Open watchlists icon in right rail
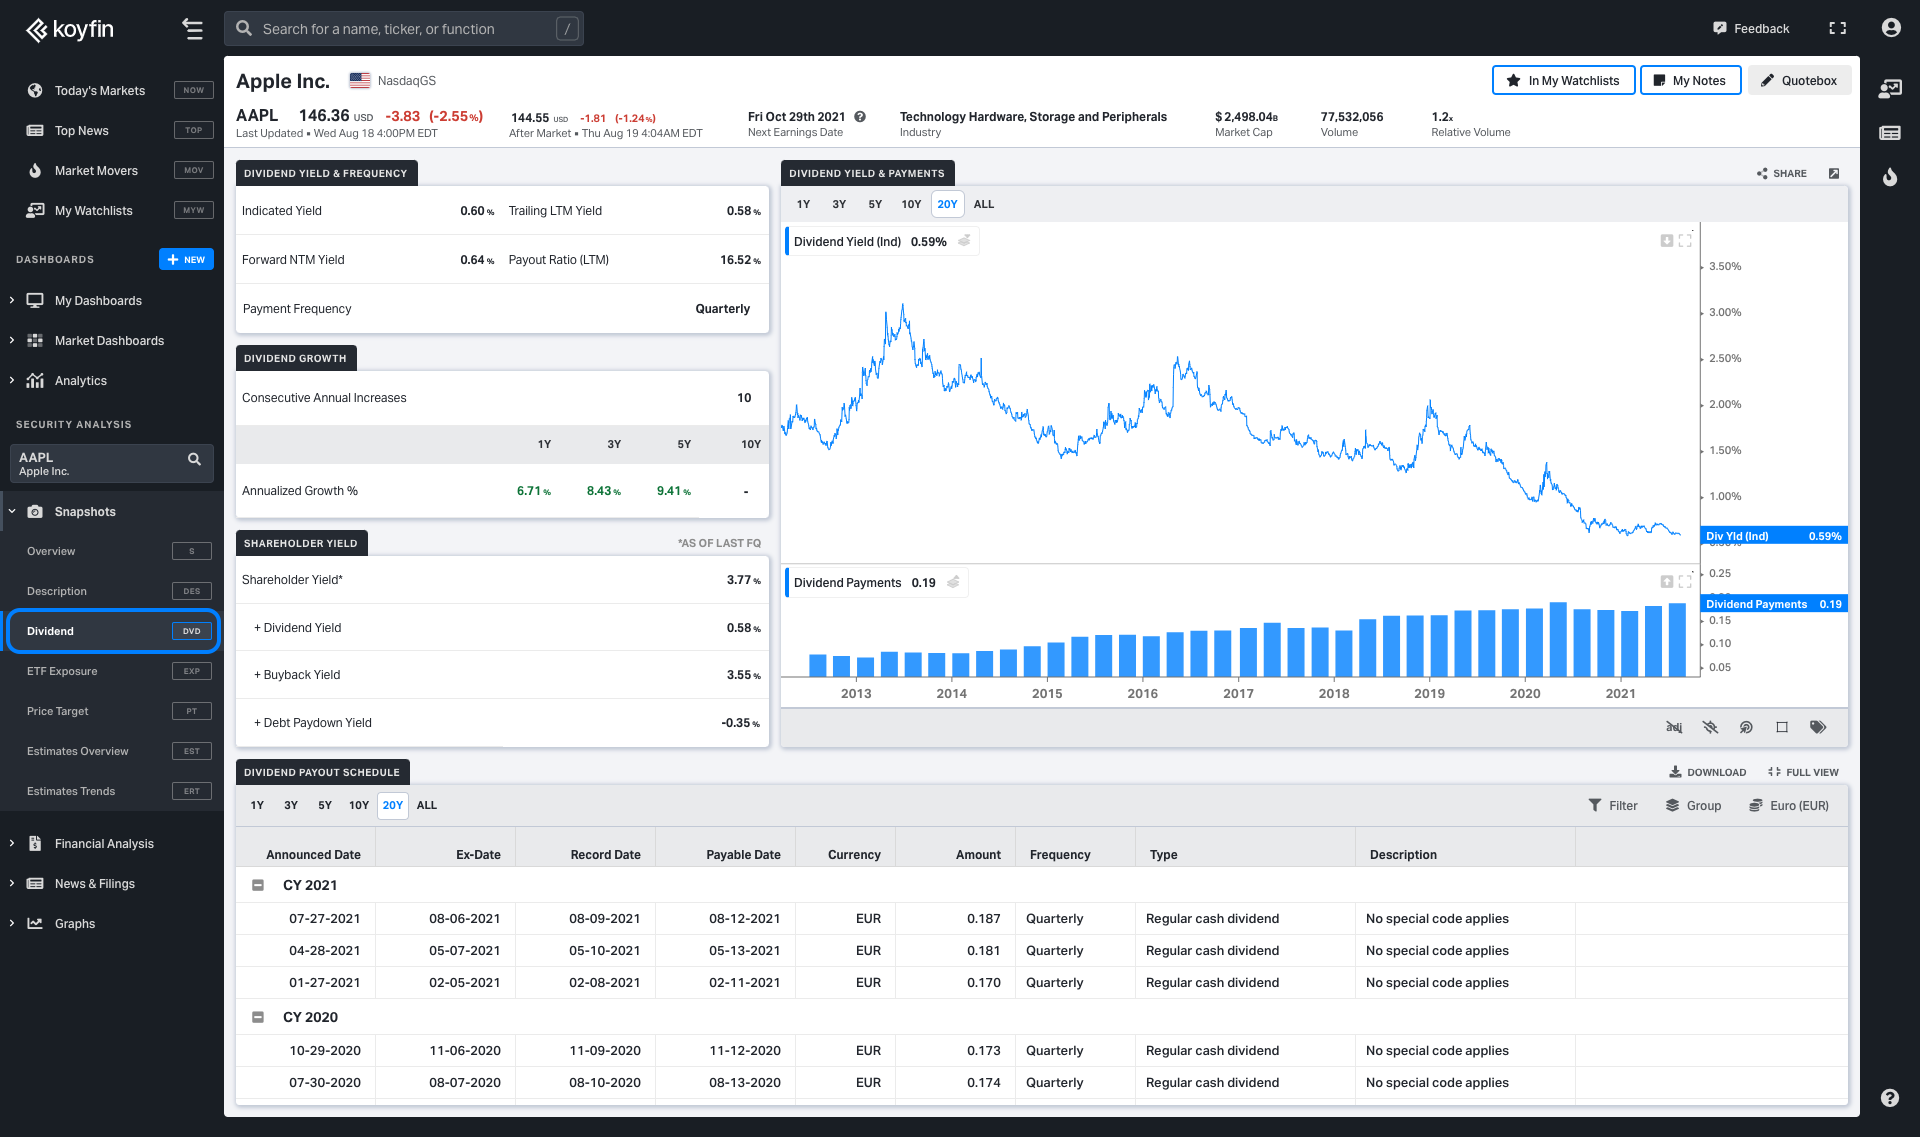This screenshot has height=1137, width=1920. 1889,89
